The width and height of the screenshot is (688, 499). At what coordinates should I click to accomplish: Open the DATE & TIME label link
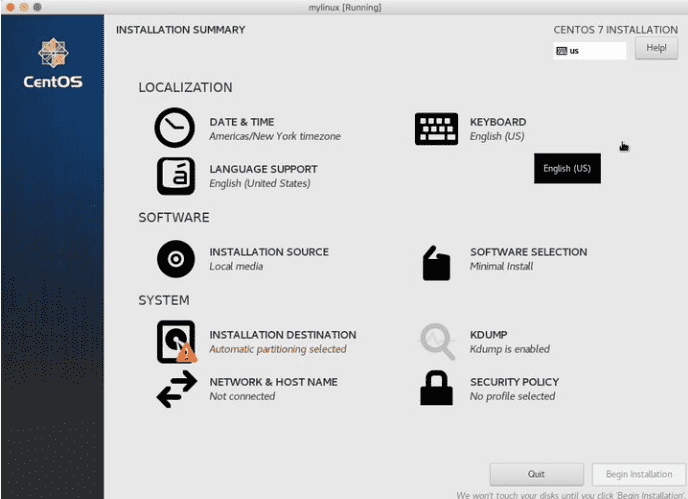pyautogui.click(x=241, y=122)
